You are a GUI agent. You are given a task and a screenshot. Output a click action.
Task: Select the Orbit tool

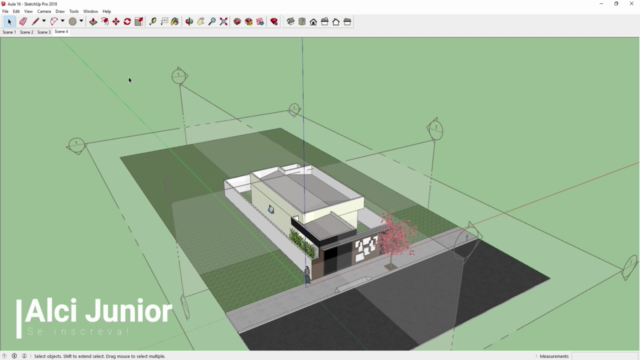(x=189, y=22)
